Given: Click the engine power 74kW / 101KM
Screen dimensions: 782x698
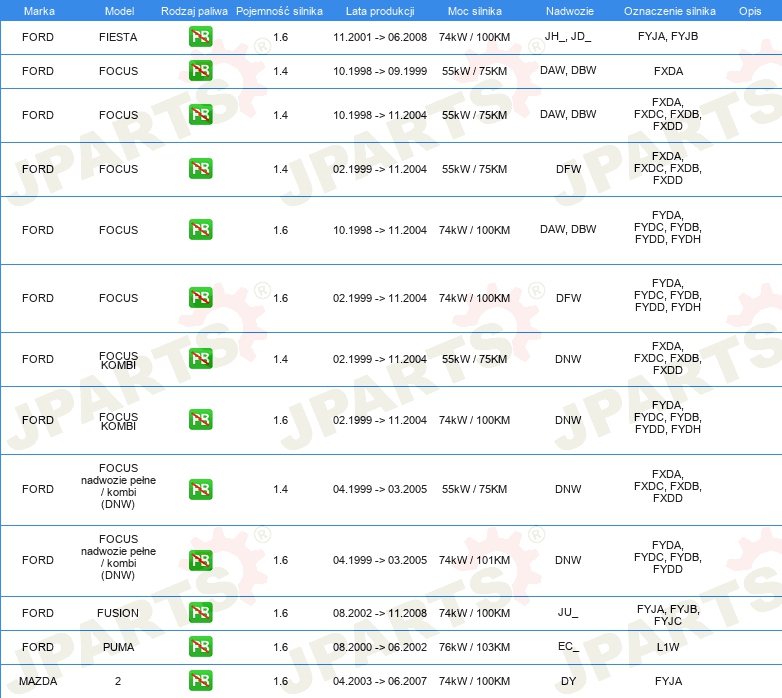Looking at the screenshot, I should 474,560.
